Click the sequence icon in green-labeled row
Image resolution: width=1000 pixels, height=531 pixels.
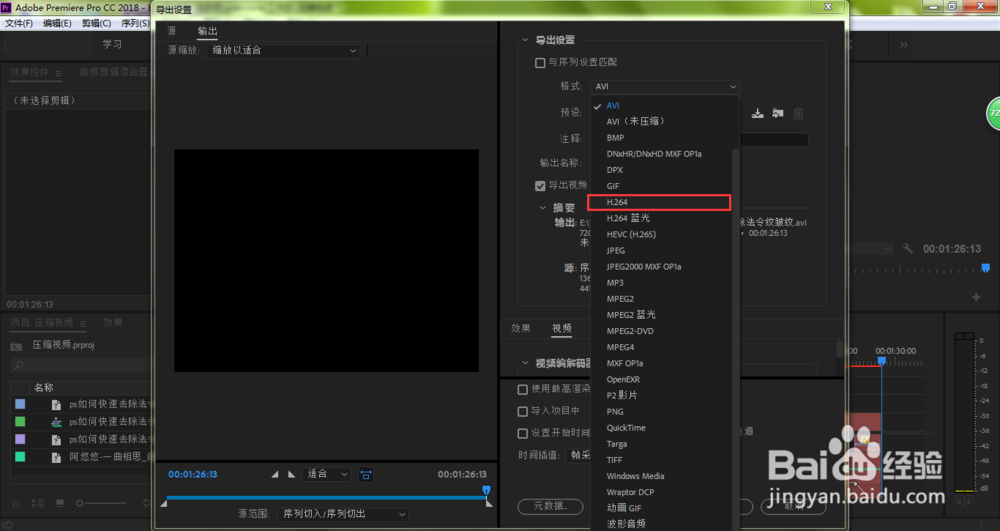pos(56,422)
